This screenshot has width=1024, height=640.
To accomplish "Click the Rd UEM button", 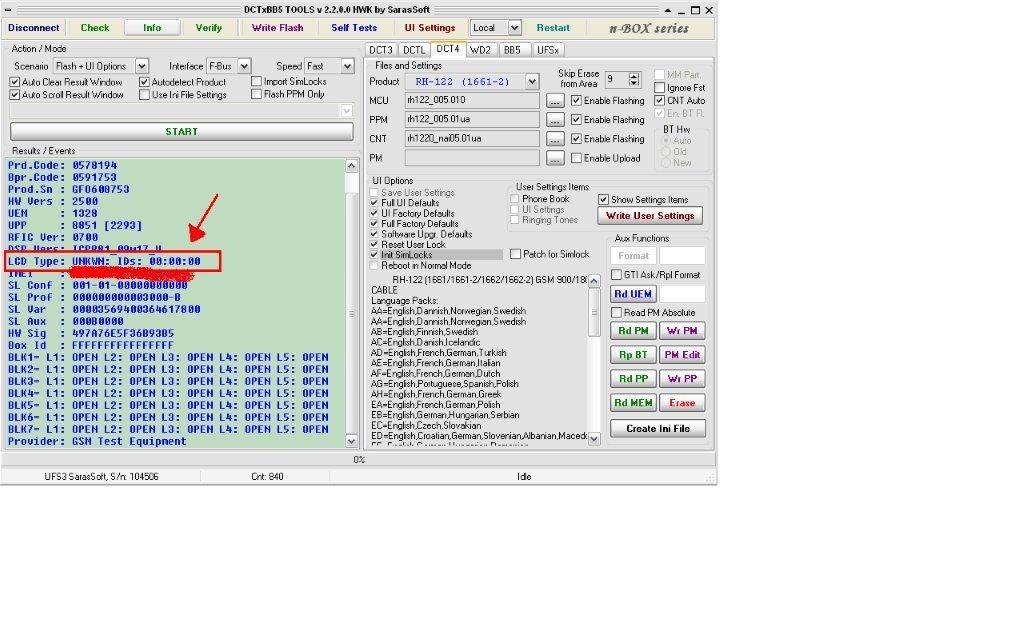I will [633, 293].
